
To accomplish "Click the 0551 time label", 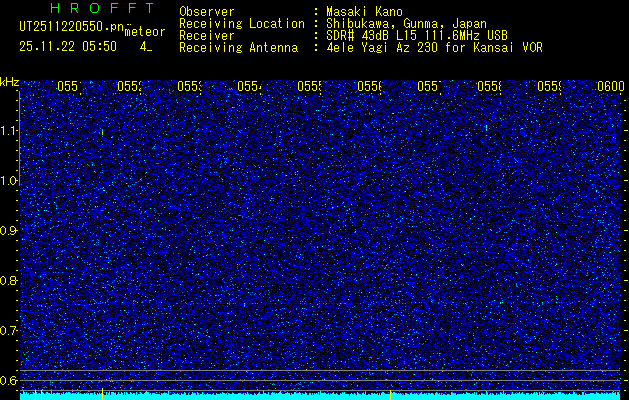I will pyautogui.click(x=69, y=86).
